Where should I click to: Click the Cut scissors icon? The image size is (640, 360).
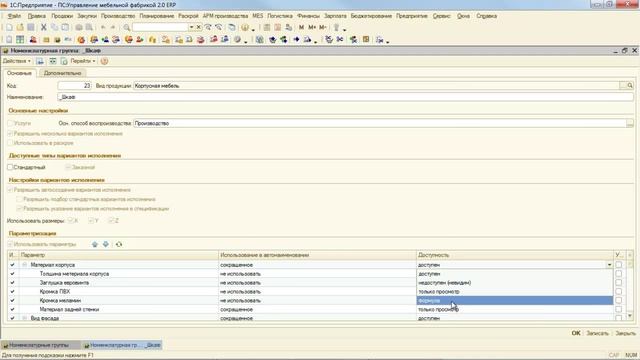pos(43,27)
